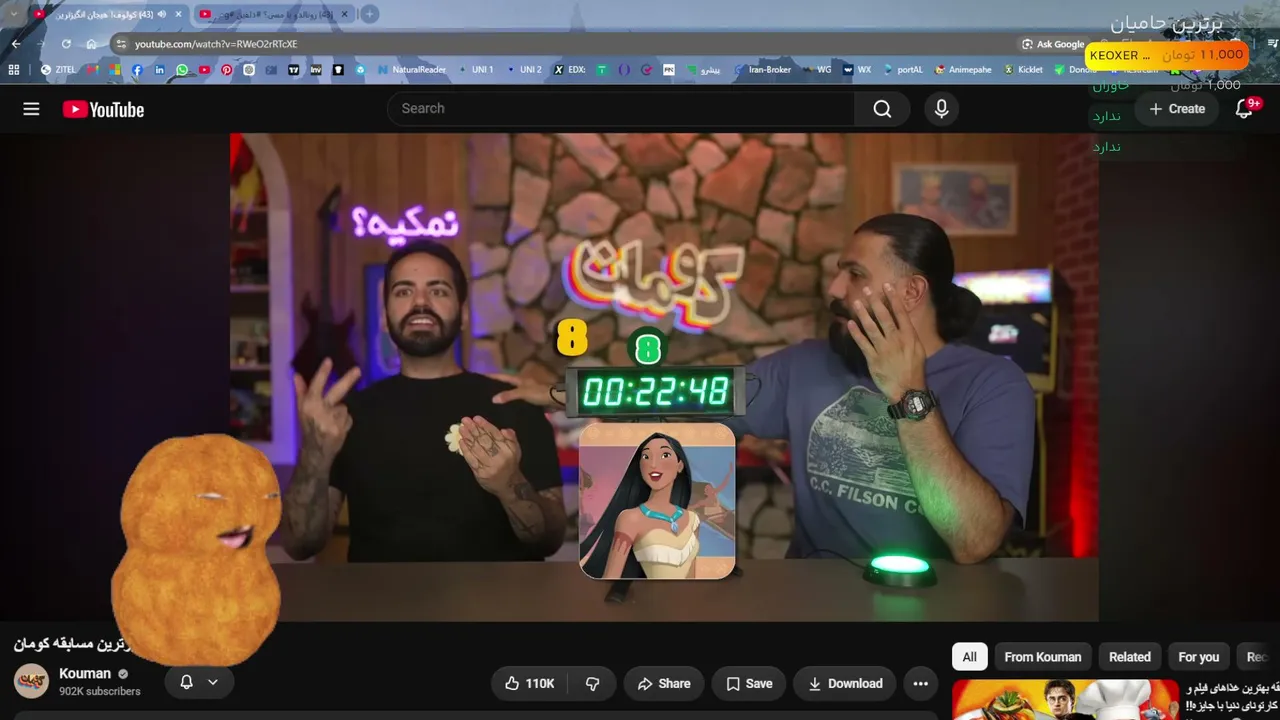
Task: Open the Animepahe bookmark
Action: (x=964, y=70)
